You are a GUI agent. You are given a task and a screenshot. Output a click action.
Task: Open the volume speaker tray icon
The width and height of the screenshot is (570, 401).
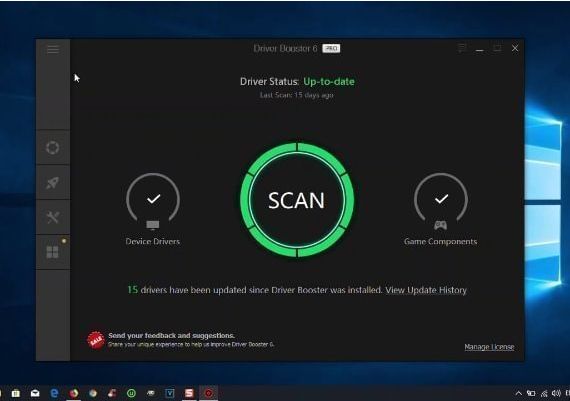(556, 393)
